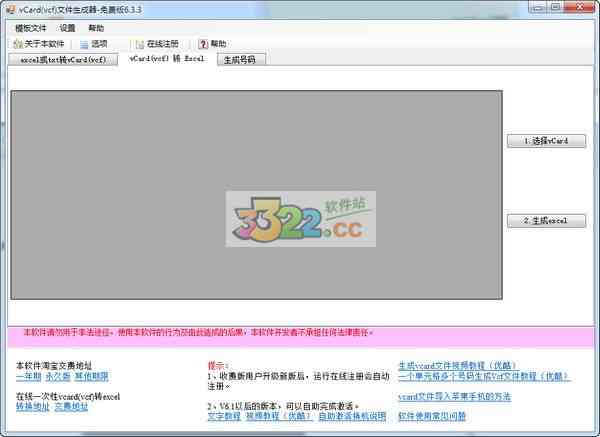Open the 选项 options toolbar item
600x437 pixels.
94,44
